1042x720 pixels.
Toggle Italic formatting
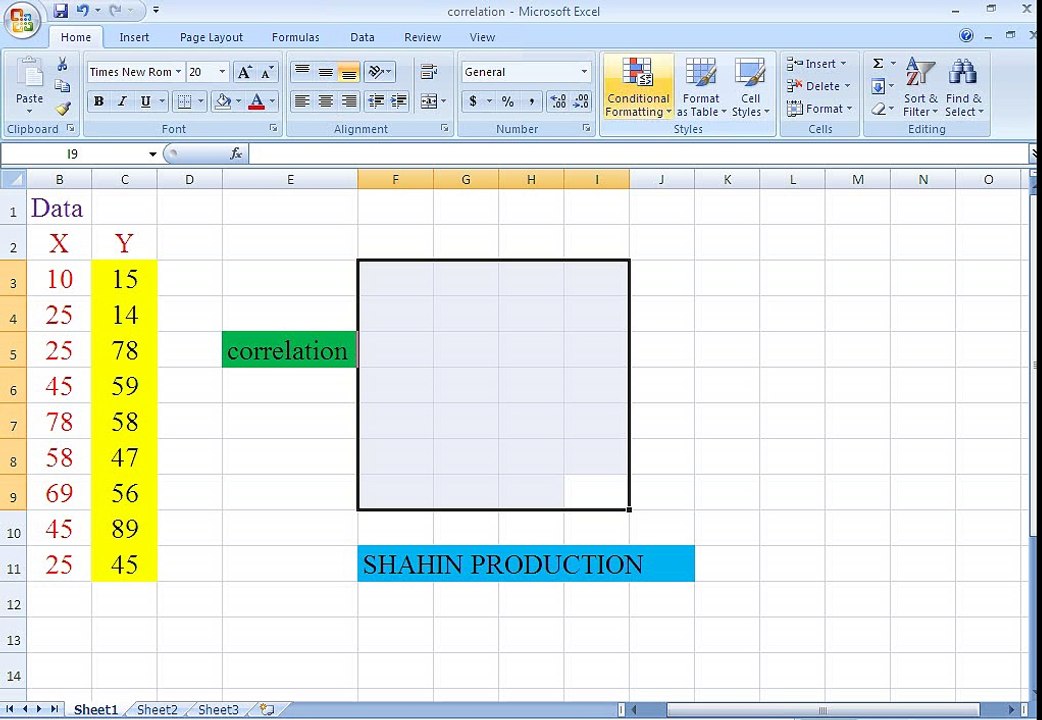[x=122, y=102]
